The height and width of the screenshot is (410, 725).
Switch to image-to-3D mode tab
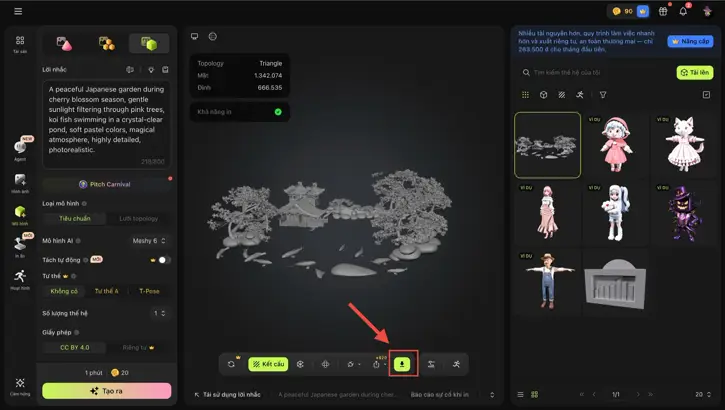click(64, 43)
